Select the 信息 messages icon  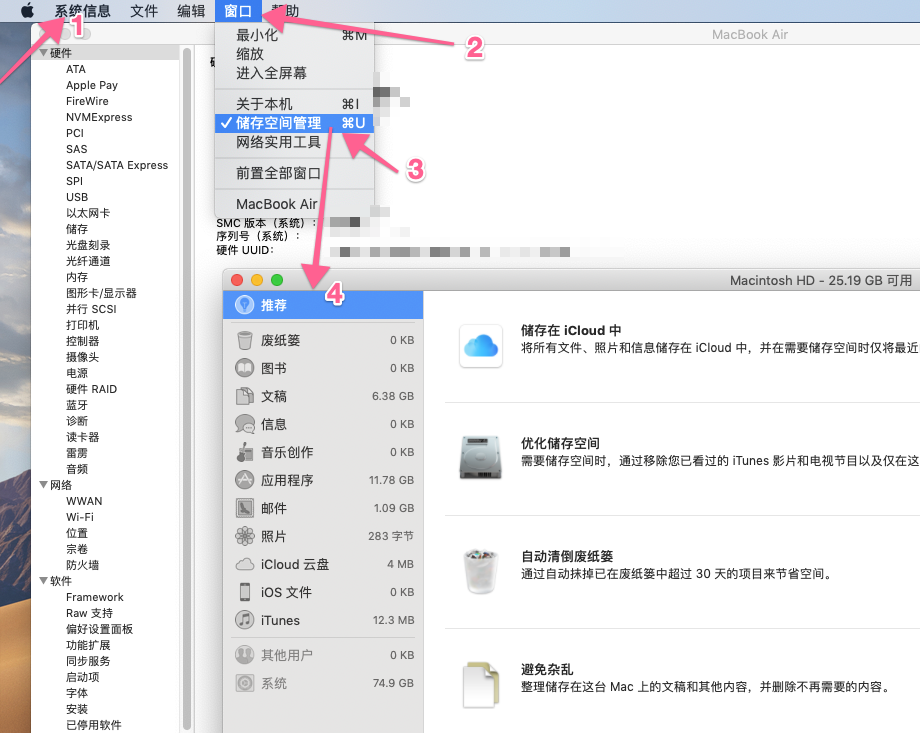[x=245, y=424]
